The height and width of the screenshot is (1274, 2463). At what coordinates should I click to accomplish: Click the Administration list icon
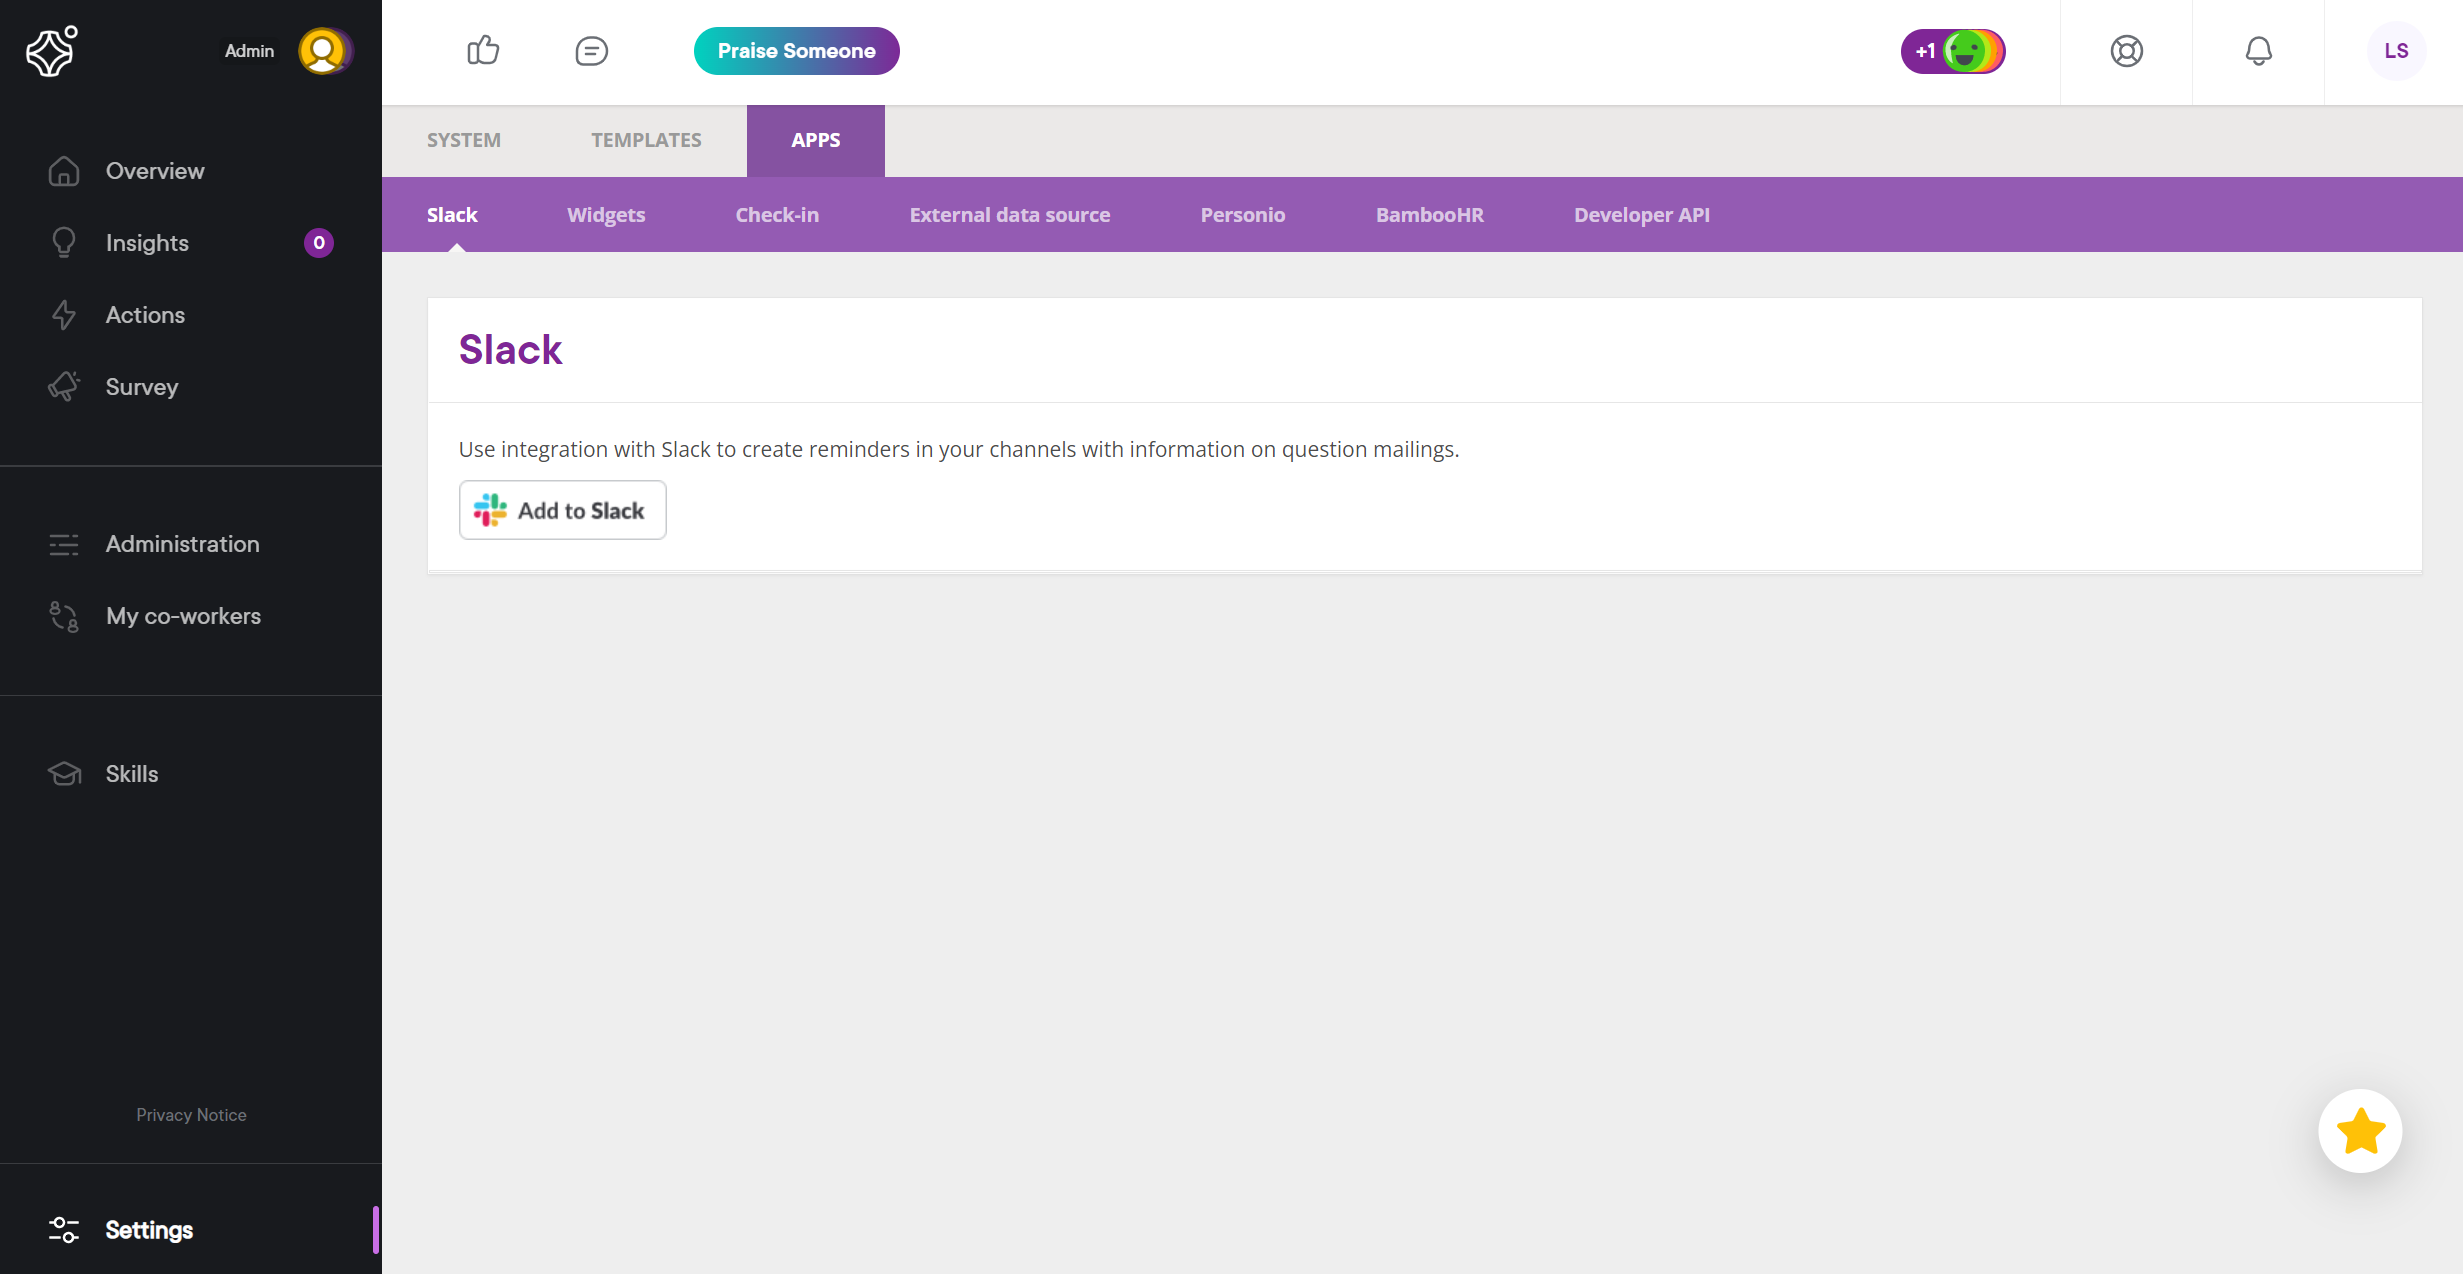(x=64, y=544)
